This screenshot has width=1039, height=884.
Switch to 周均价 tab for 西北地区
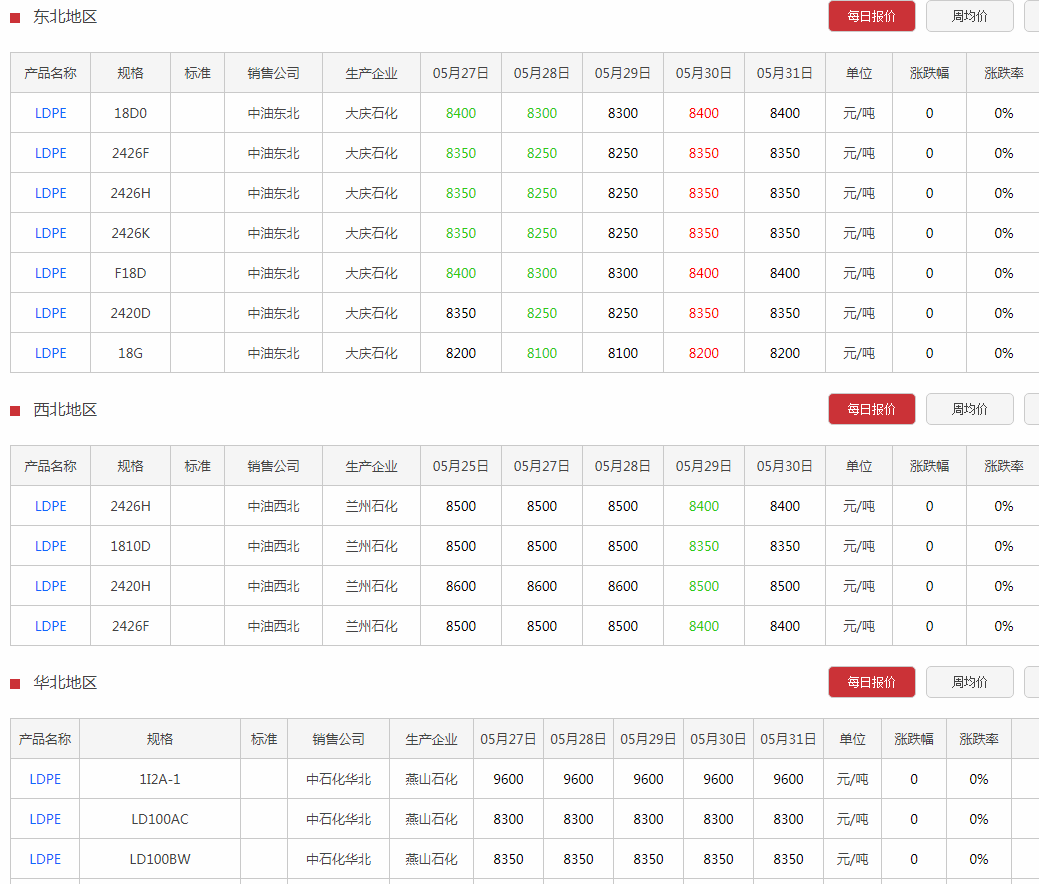coord(969,409)
